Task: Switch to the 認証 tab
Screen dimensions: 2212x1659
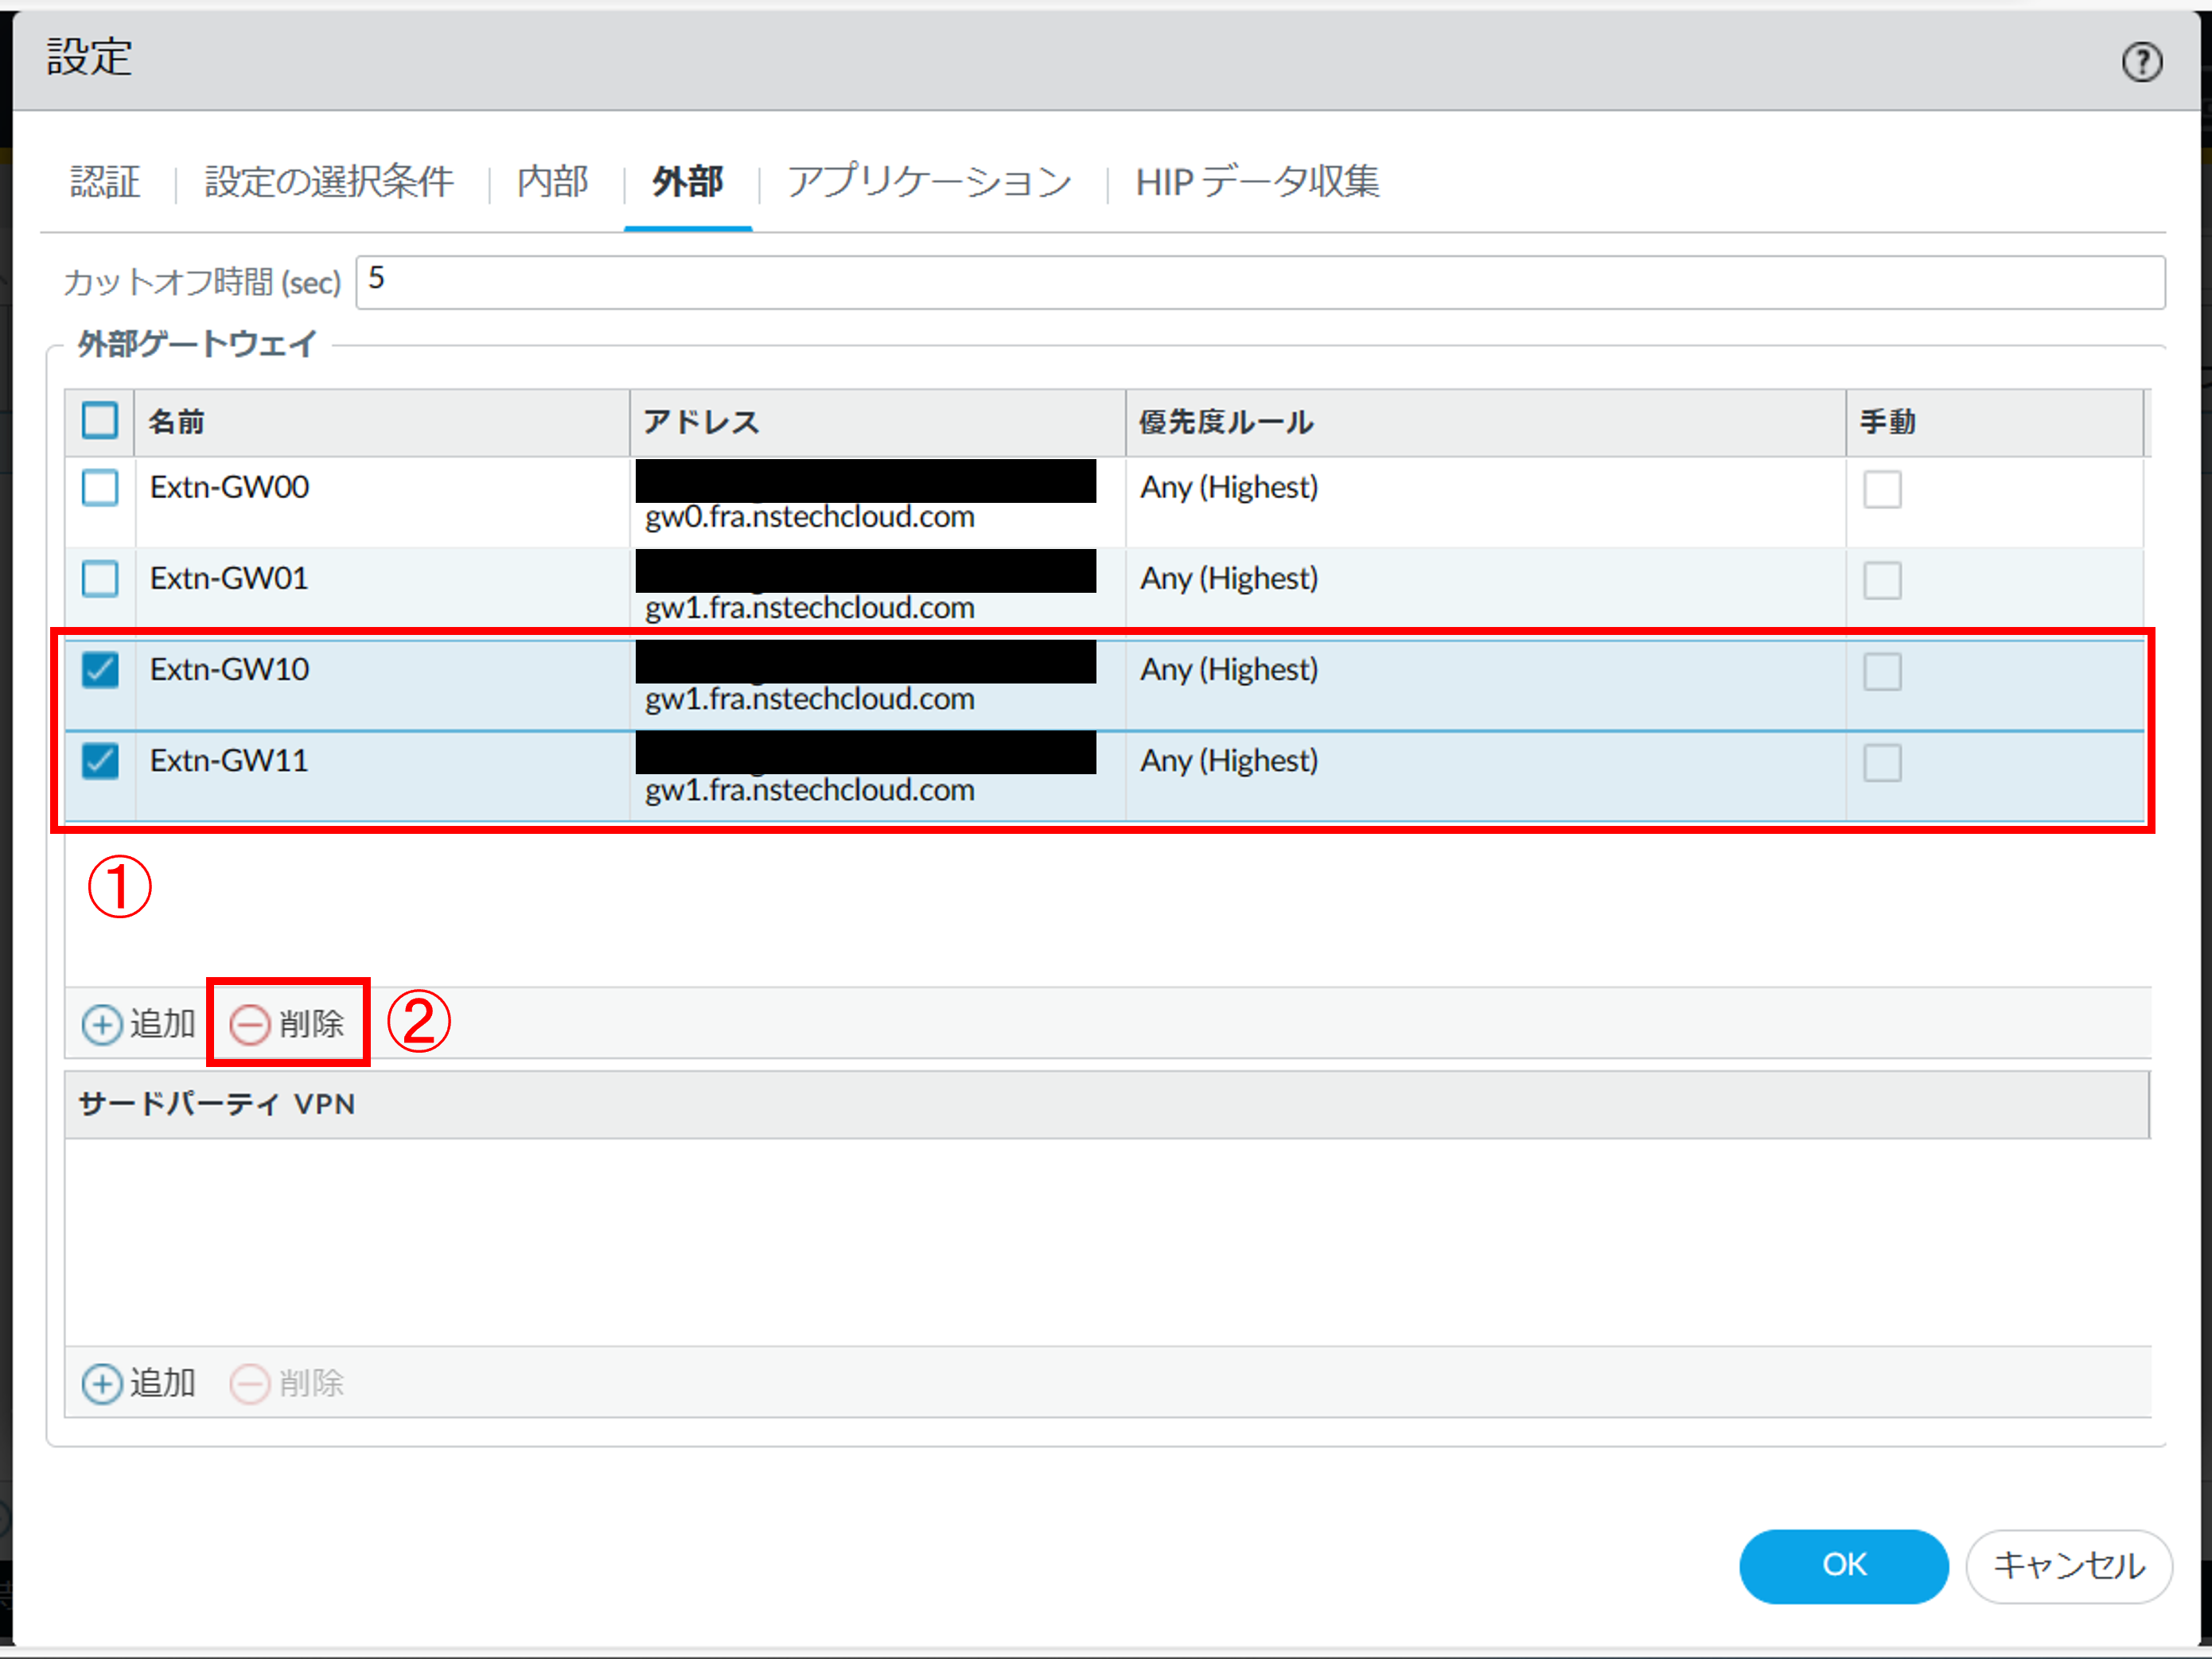Action: point(105,182)
